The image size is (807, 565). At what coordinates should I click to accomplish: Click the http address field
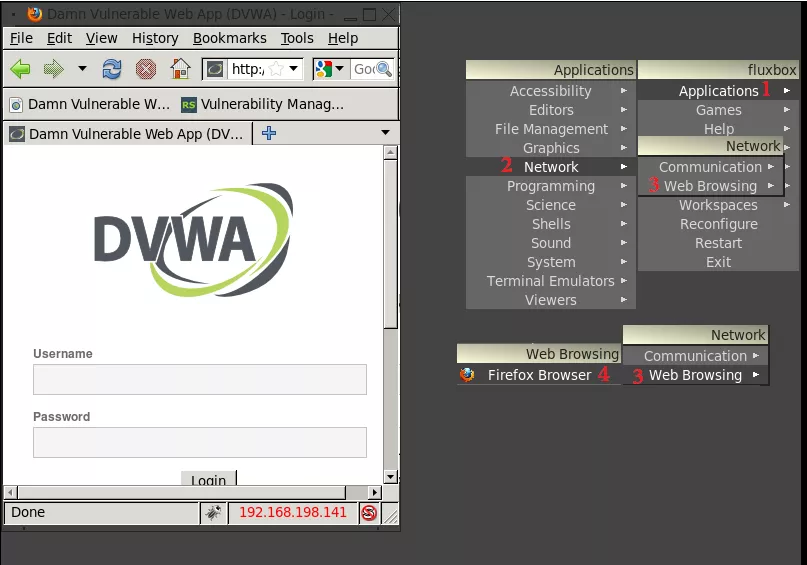248,69
